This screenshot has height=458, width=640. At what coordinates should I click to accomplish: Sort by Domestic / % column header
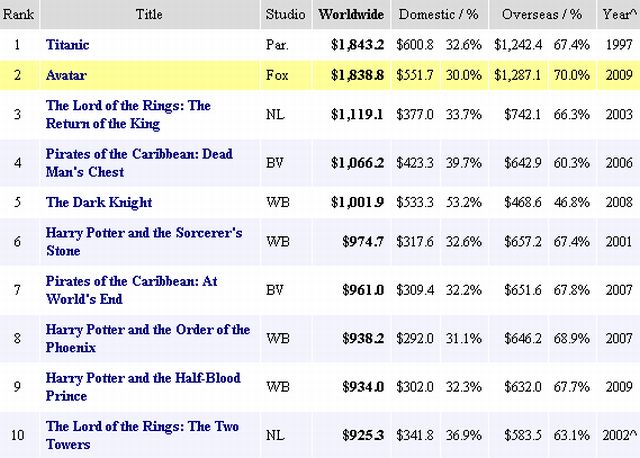tap(435, 15)
